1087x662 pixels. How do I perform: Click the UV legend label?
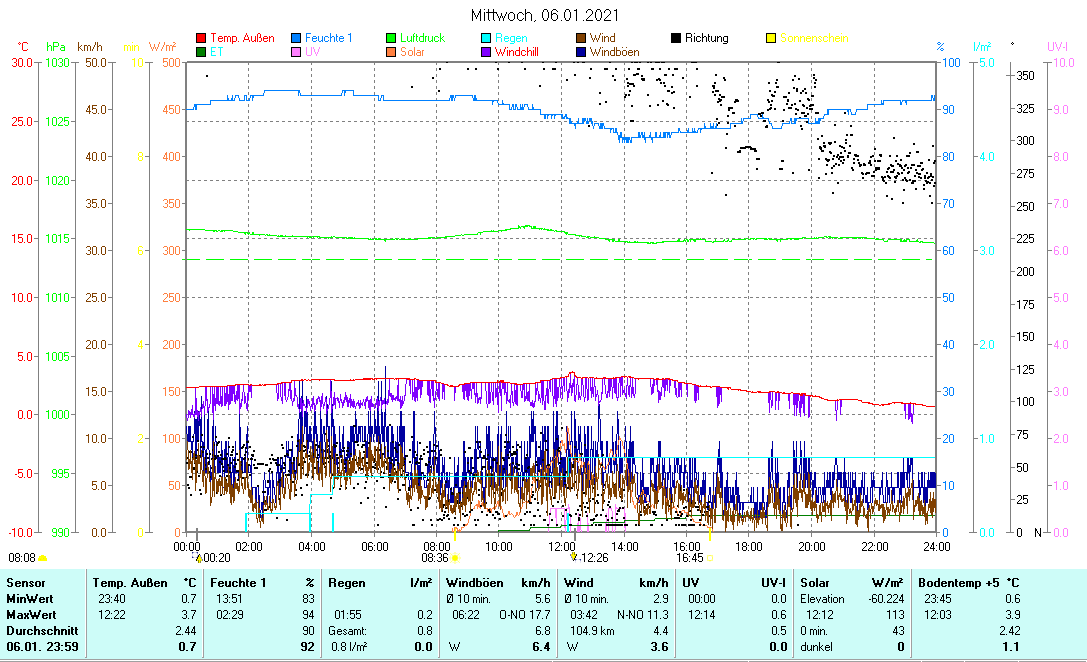[x=313, y=52]
